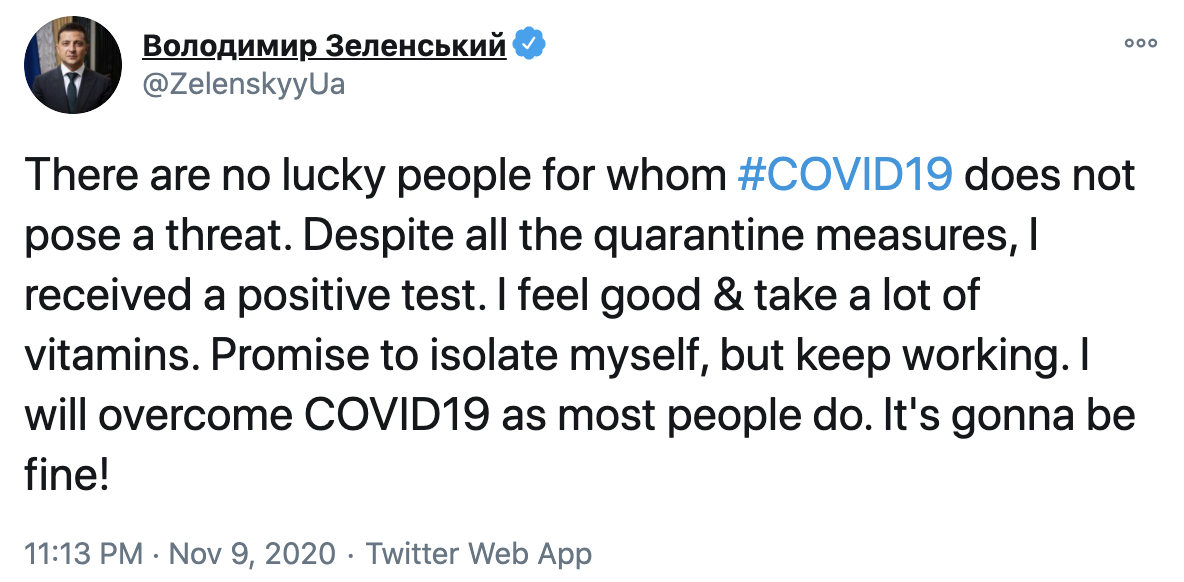This screenshot has height=582, width=1184.
Task: Click the Nov 9, 2020 date
Action: click(250, 553)
